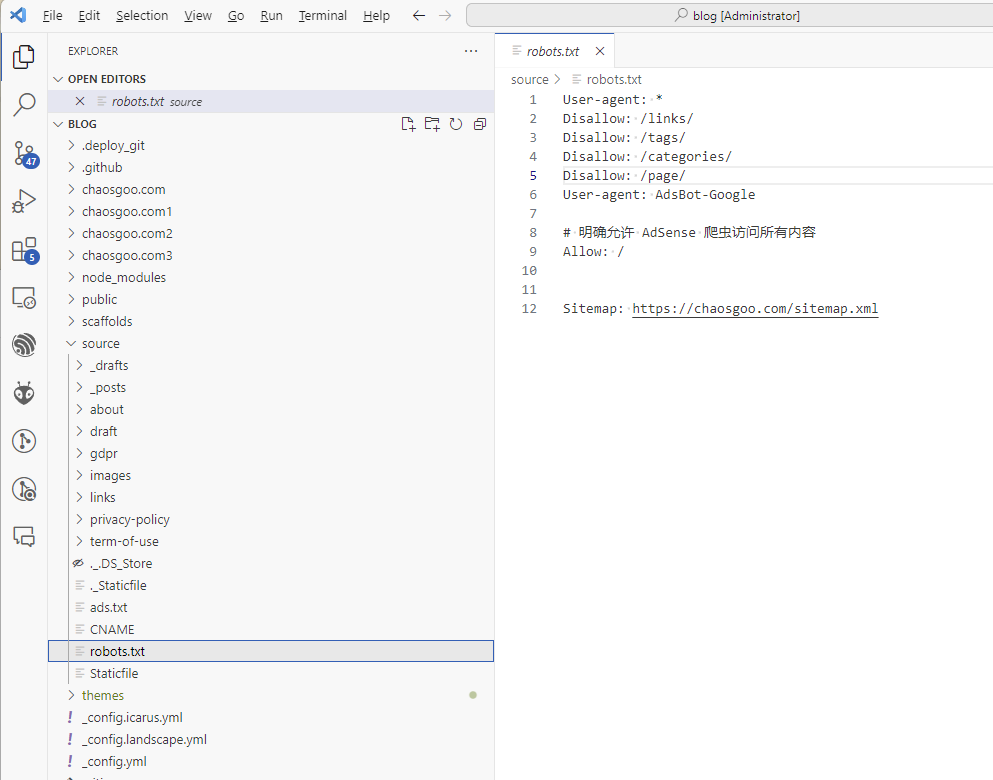Open Extensions view with 5 badge
Screen dimensions: 993x780
(24, 250)
